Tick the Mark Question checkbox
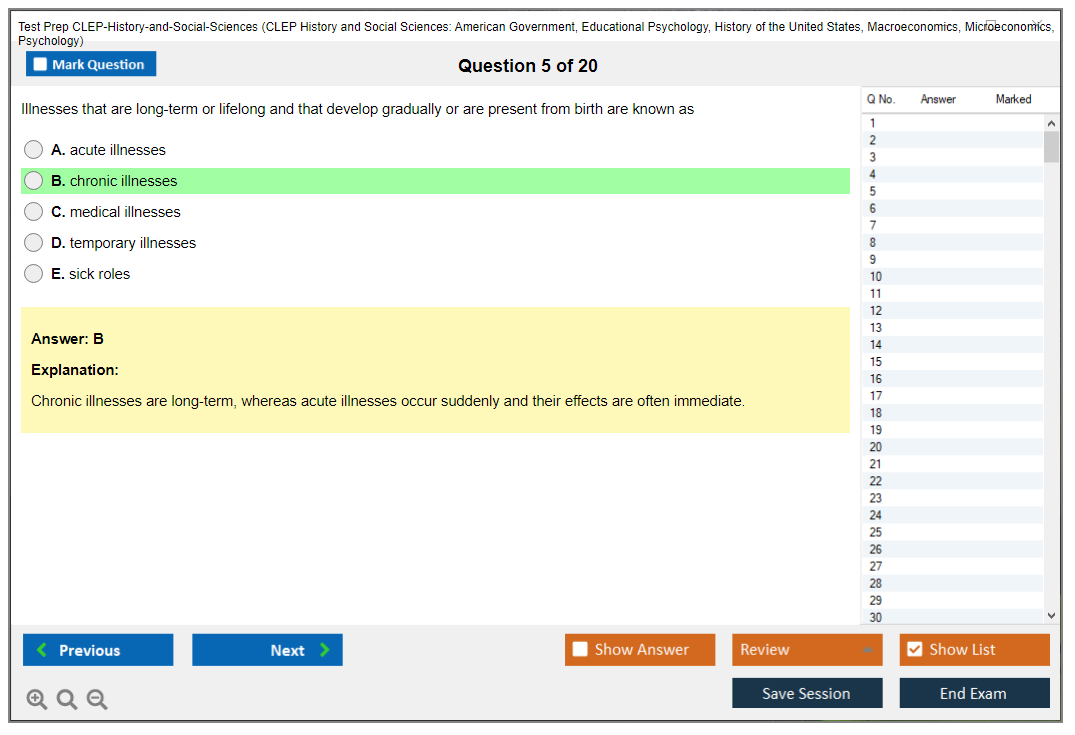 [41, 65]
